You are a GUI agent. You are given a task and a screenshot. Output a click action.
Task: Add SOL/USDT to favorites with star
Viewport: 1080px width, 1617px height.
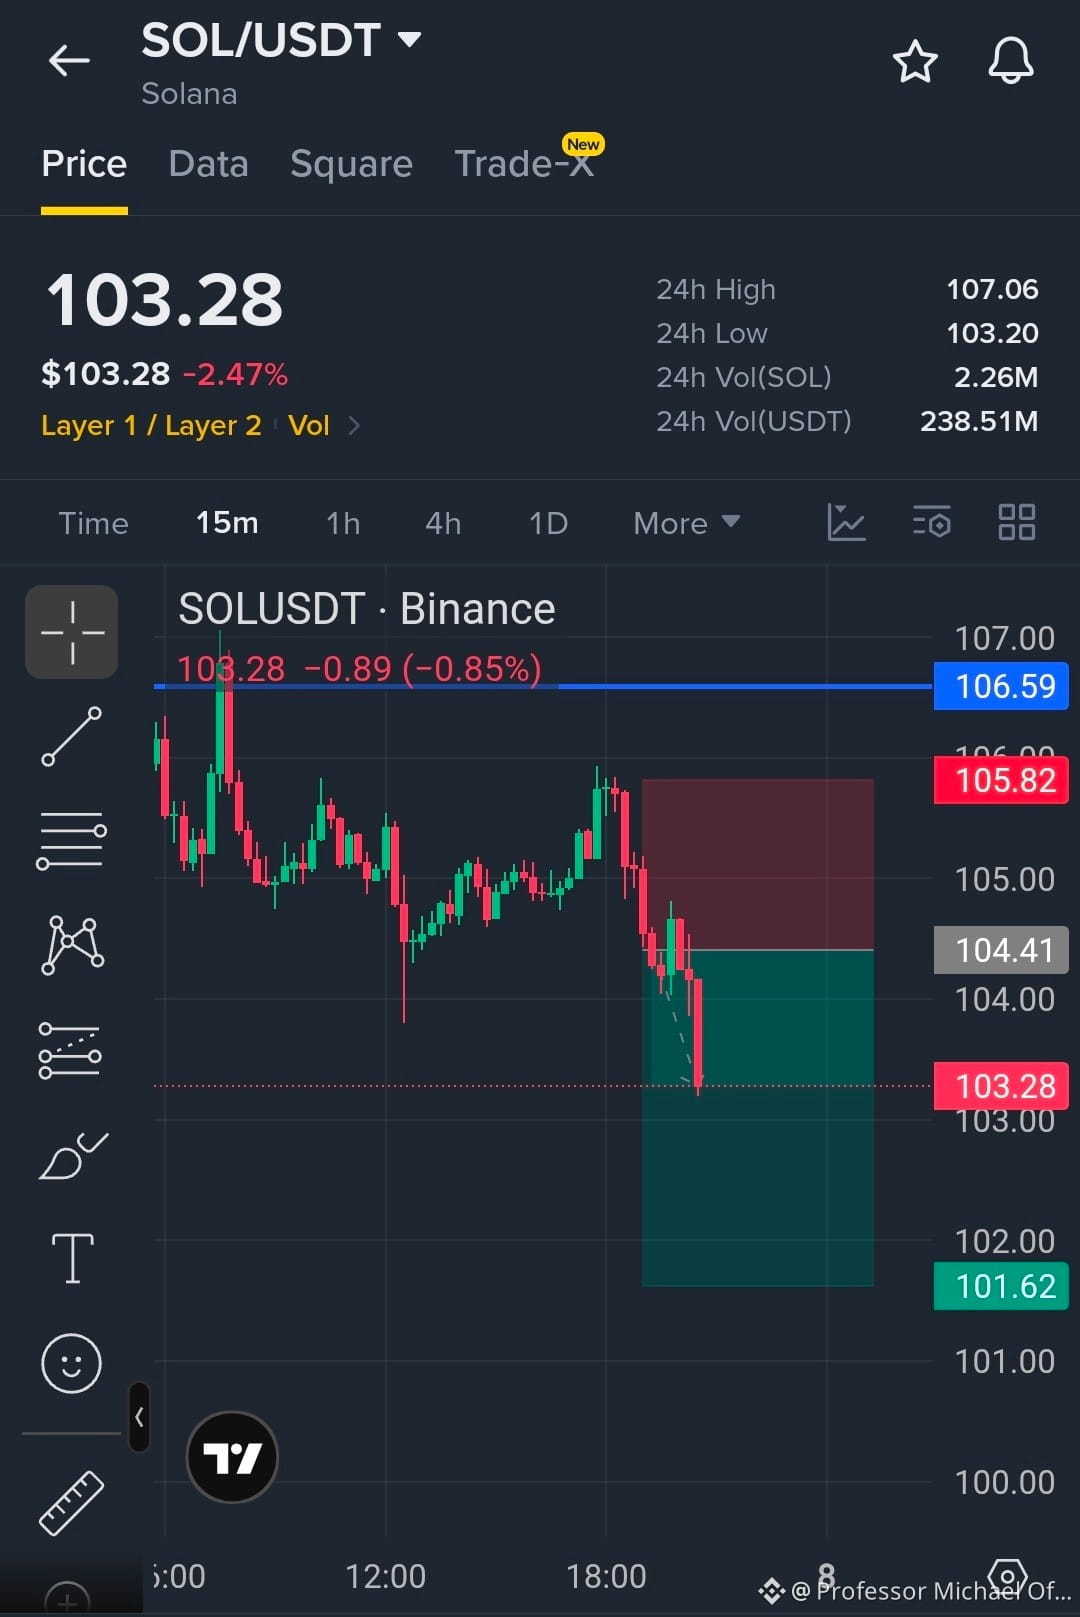915,62
